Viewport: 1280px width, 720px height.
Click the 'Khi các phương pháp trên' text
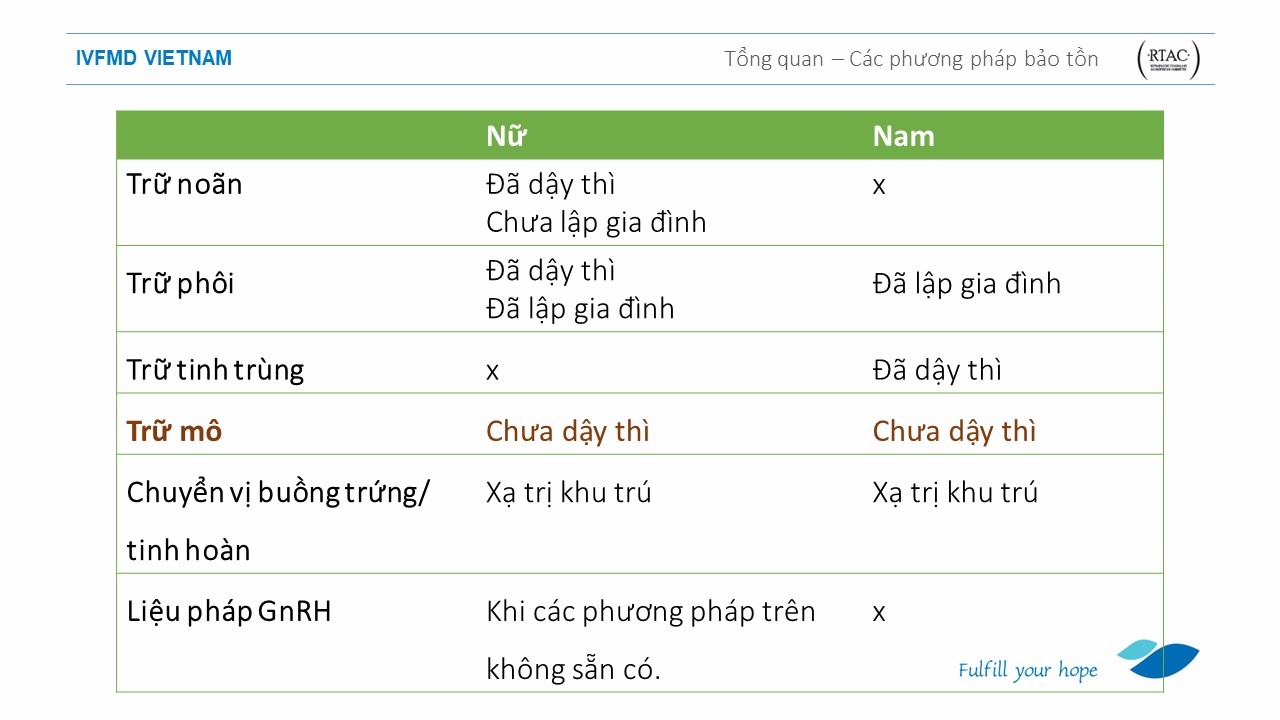650,611
